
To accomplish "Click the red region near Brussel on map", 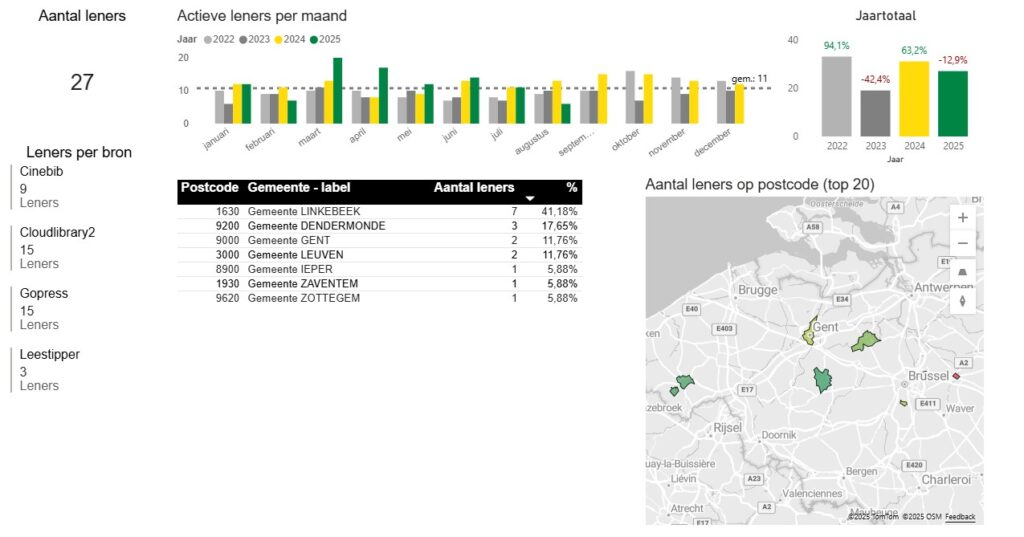I will pyautogui.click(x=956, y=375).
